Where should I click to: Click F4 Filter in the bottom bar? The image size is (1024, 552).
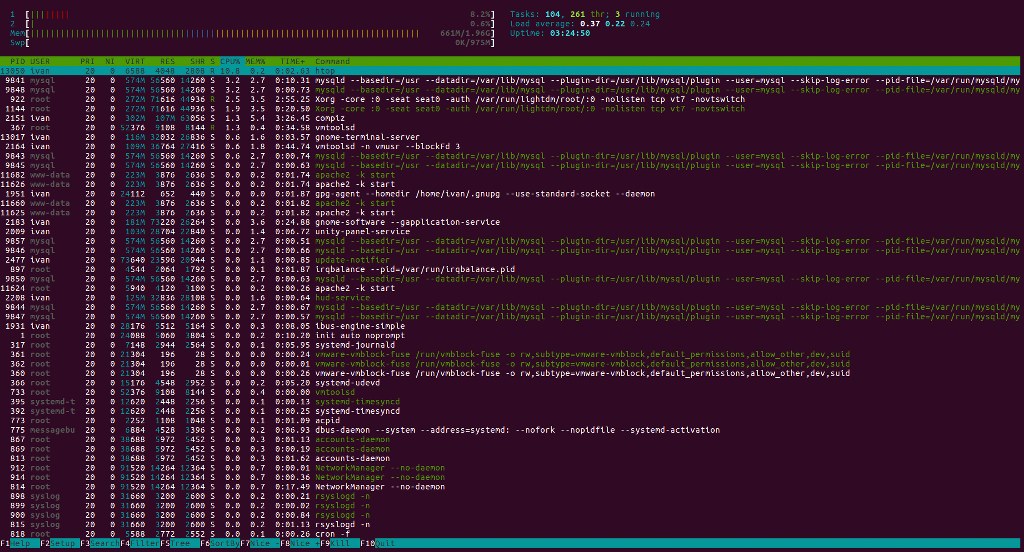coord(140,544)
